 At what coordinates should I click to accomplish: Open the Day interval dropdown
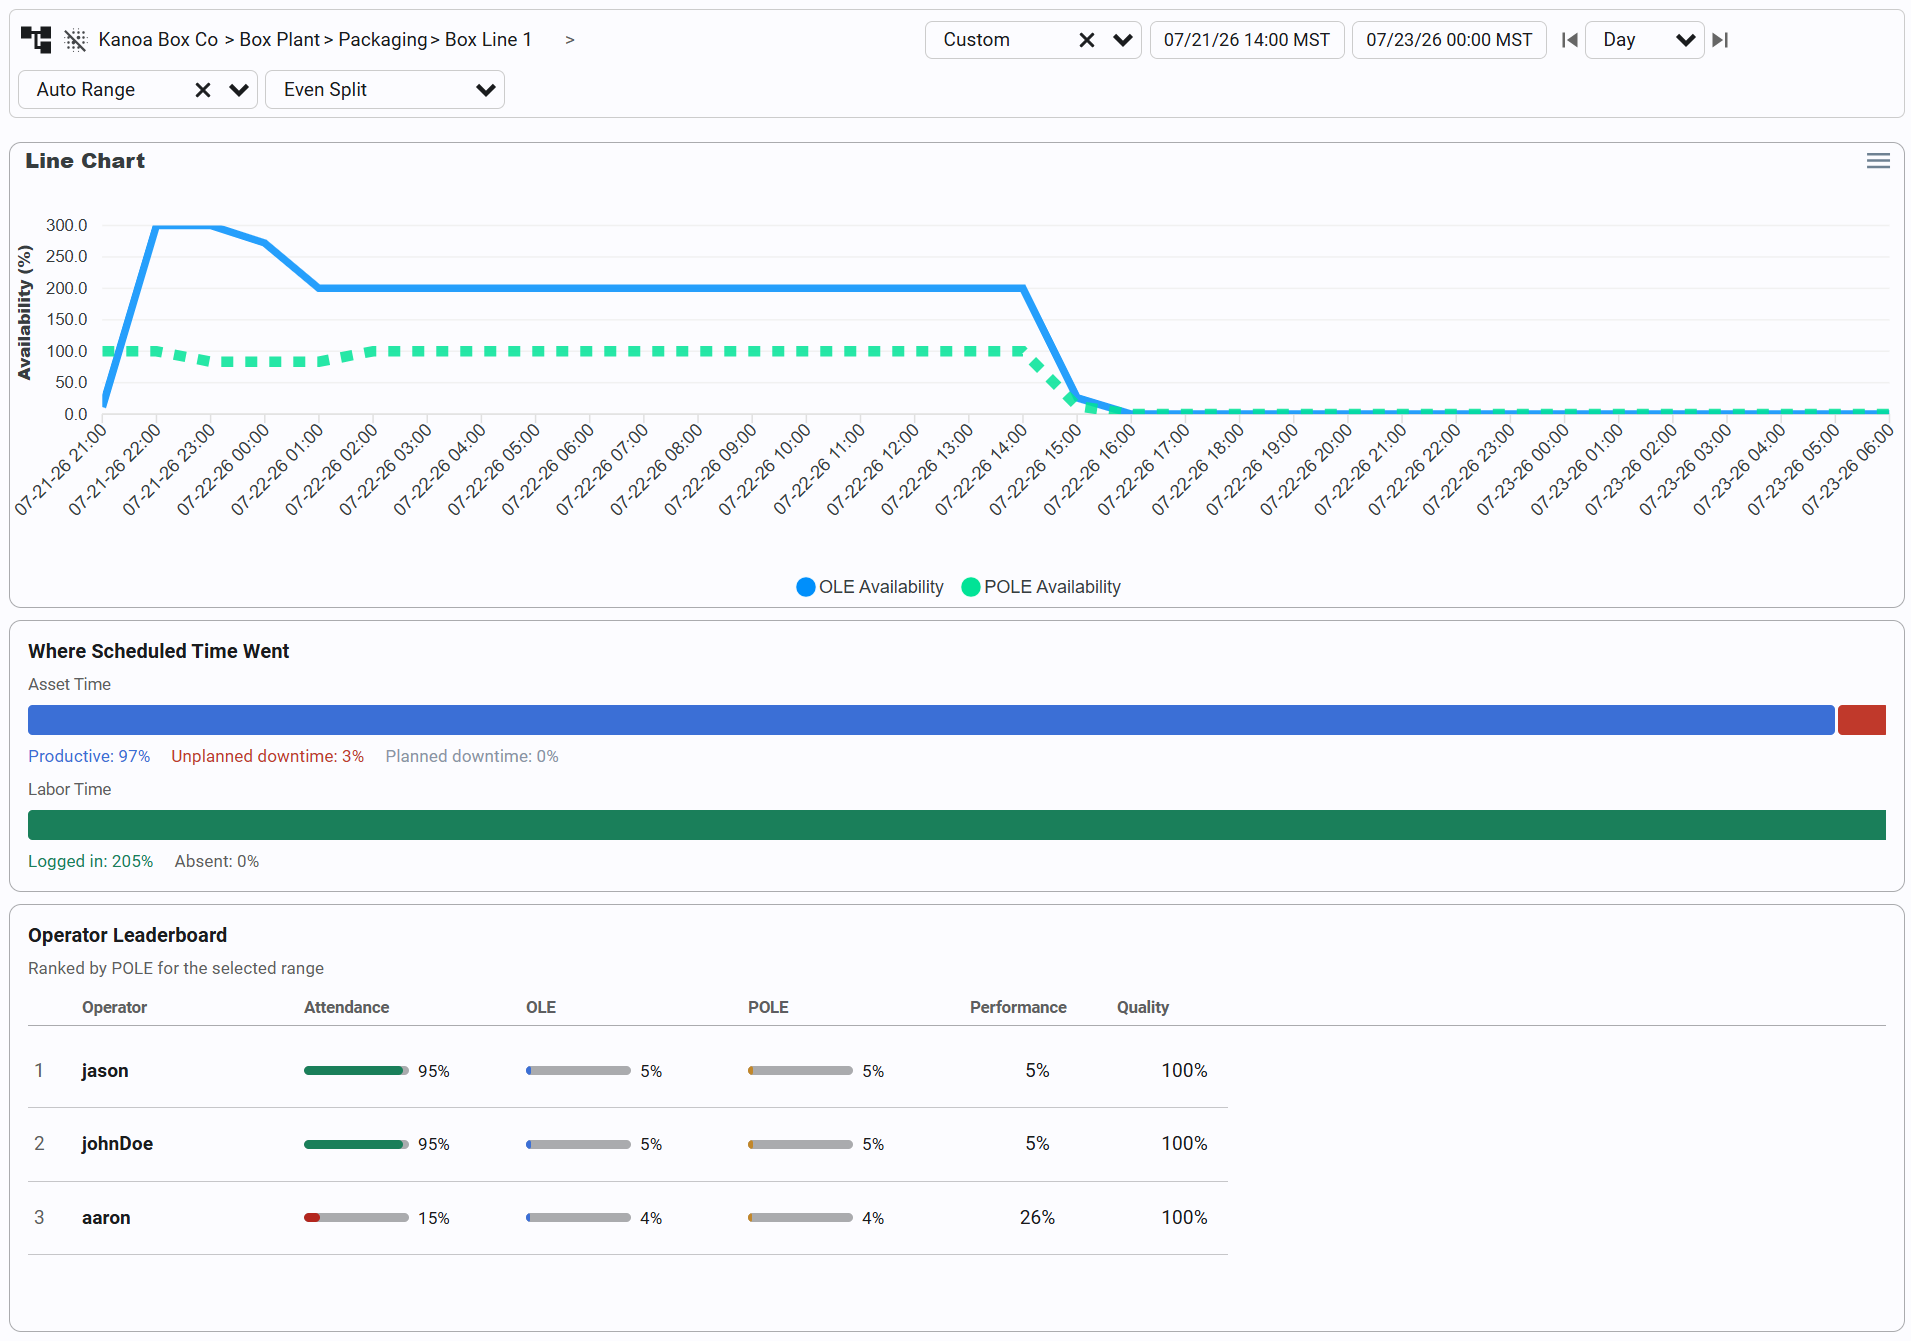pyautogui.click(x=1645, y=40)
